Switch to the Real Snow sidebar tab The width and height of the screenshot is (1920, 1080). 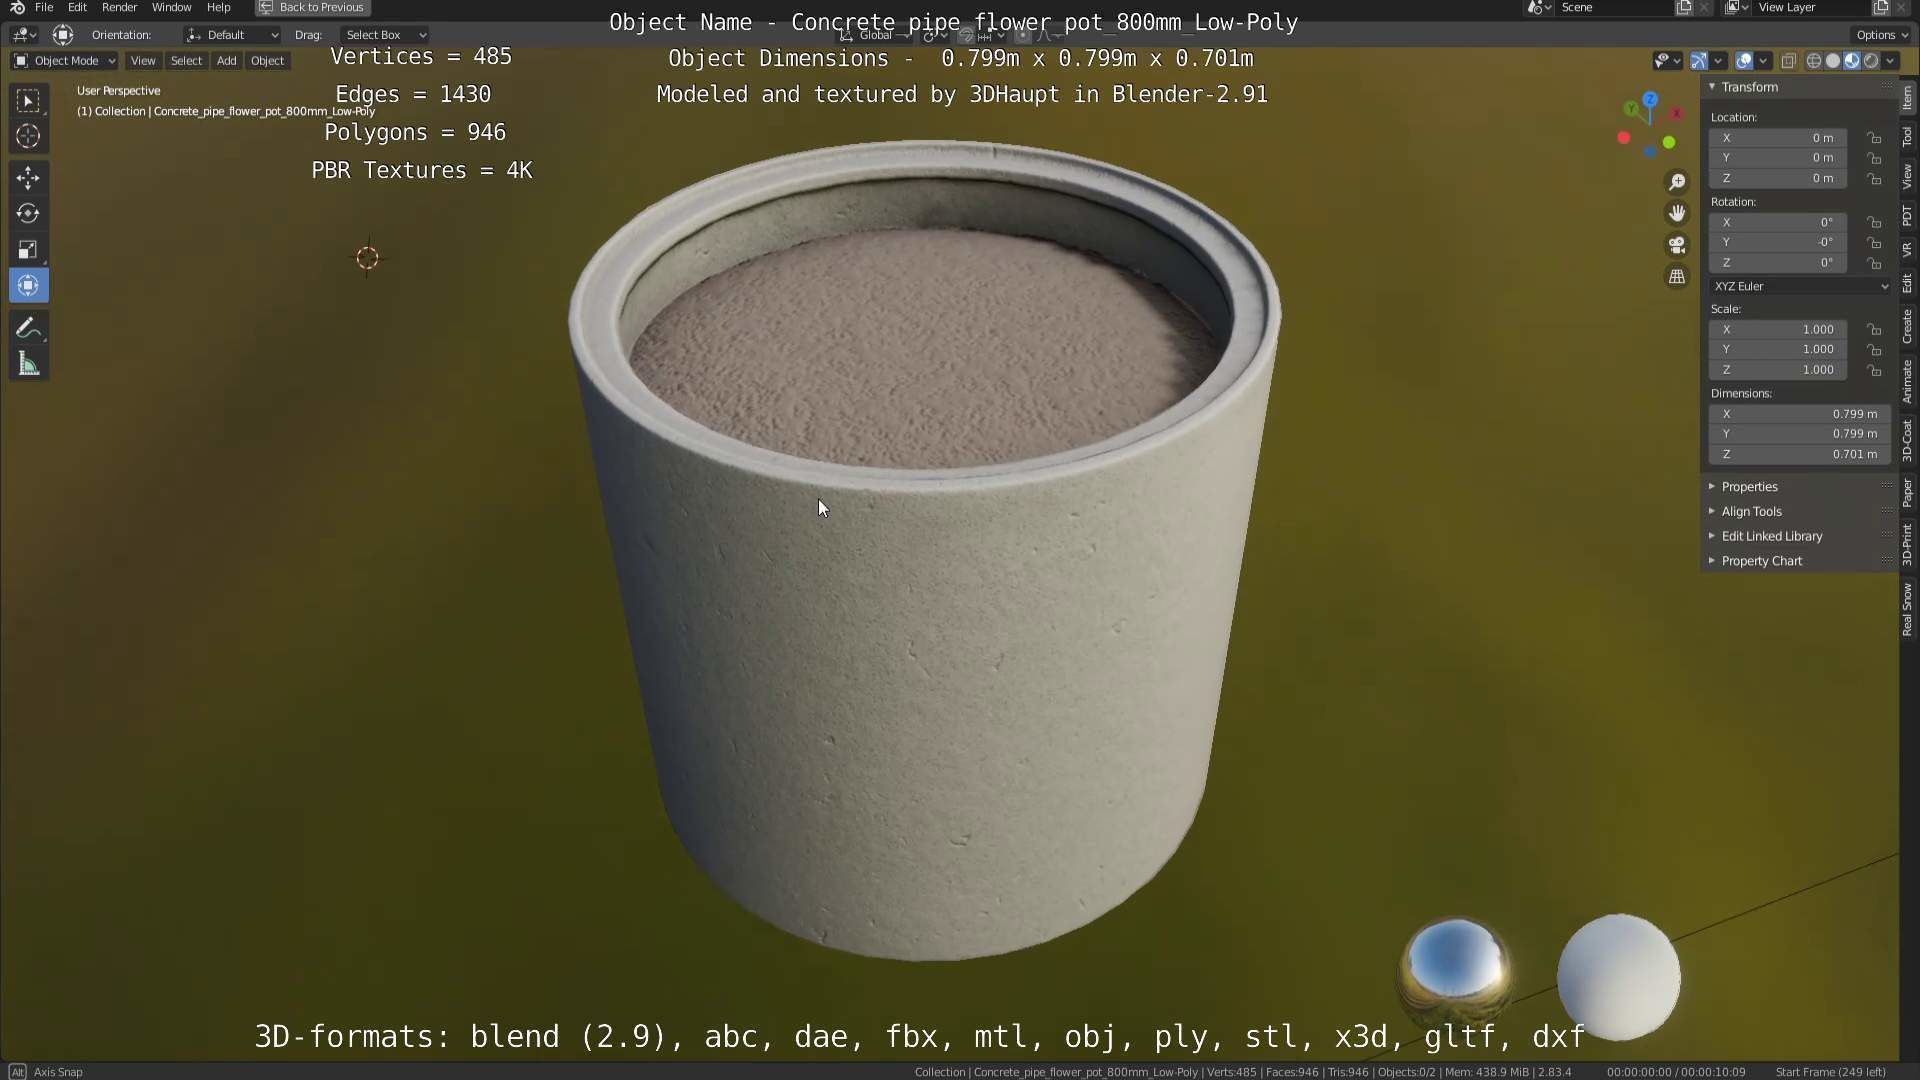[x=1908, y=610]
